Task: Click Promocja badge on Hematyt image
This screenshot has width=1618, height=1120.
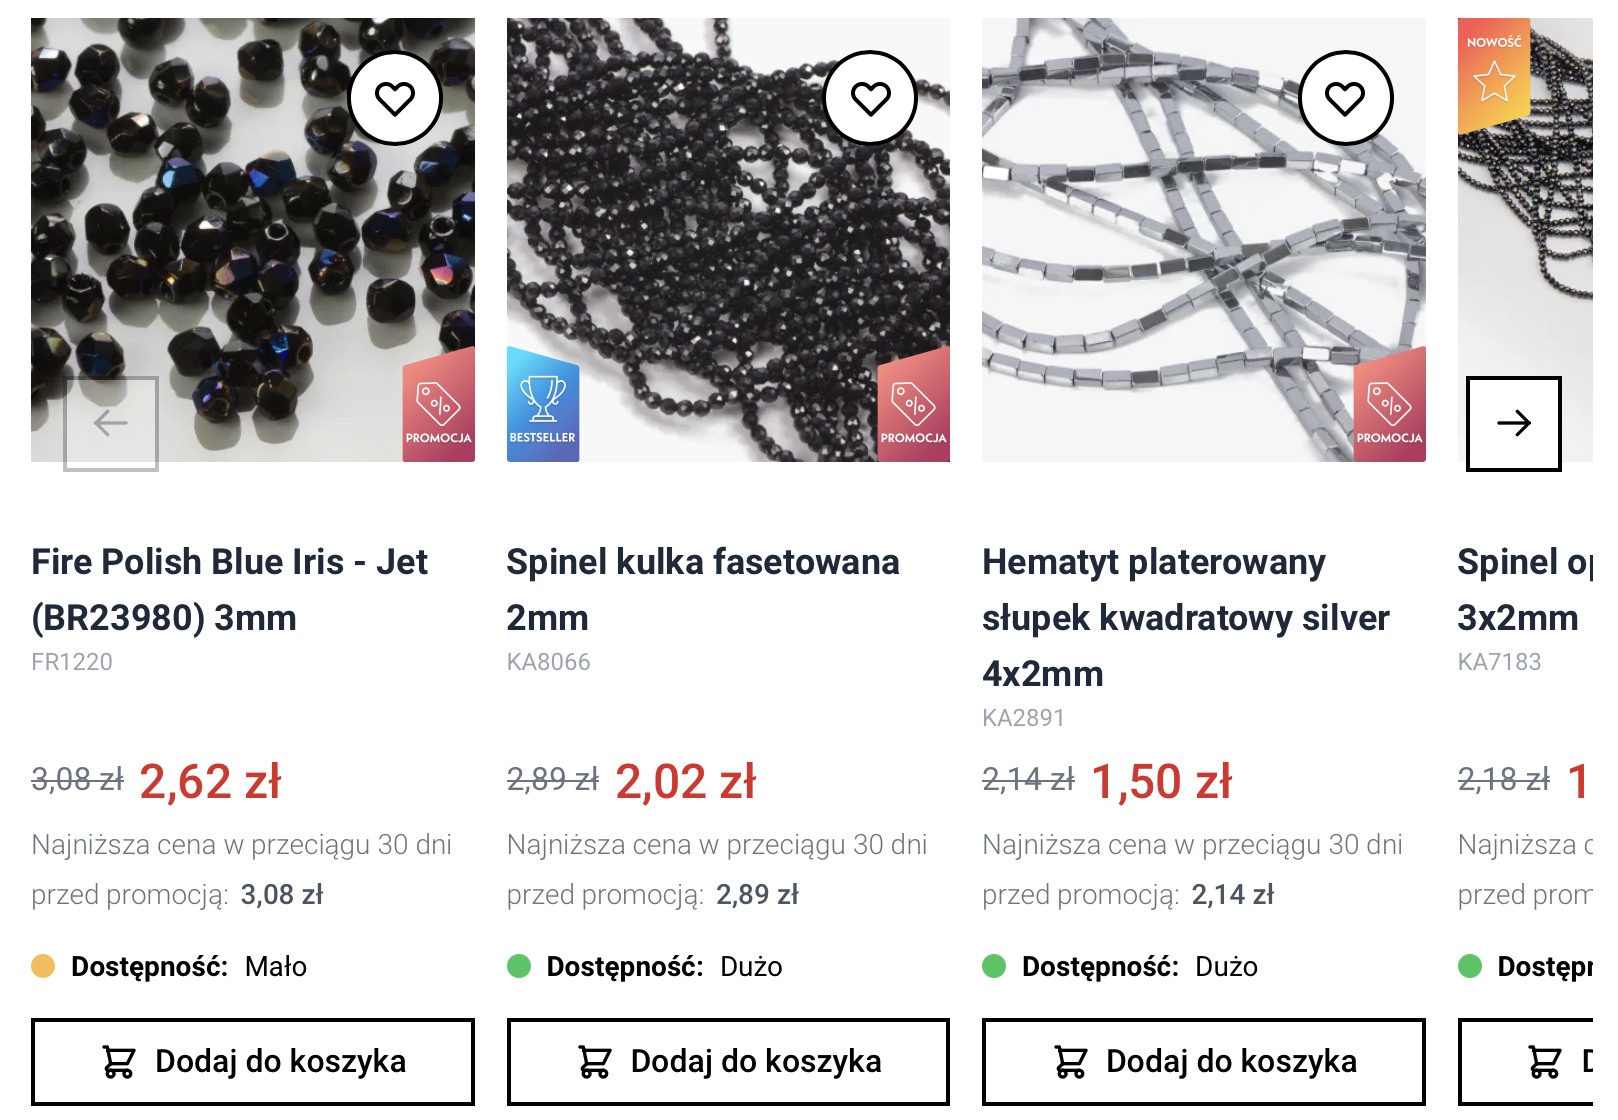Action: [x=1389, y=405]
